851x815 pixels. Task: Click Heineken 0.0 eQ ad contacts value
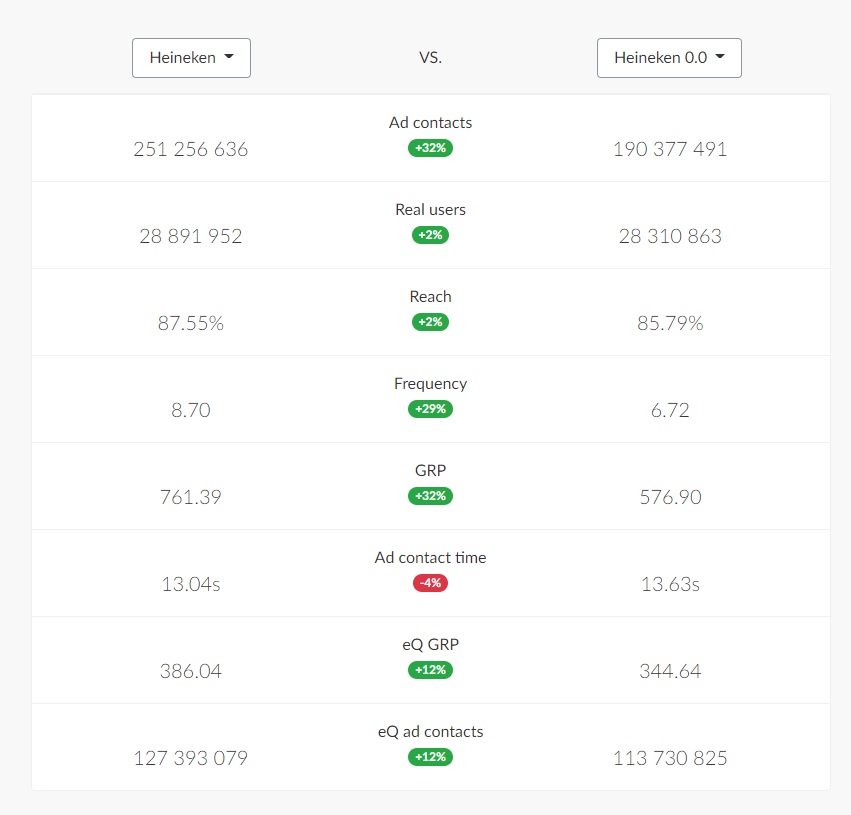pos(670,759)
